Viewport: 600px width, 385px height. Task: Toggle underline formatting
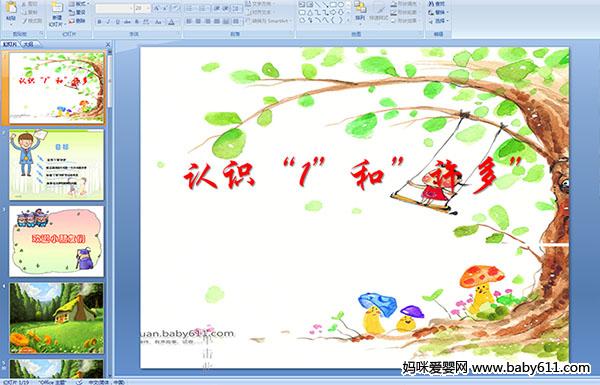click(117, 22)
